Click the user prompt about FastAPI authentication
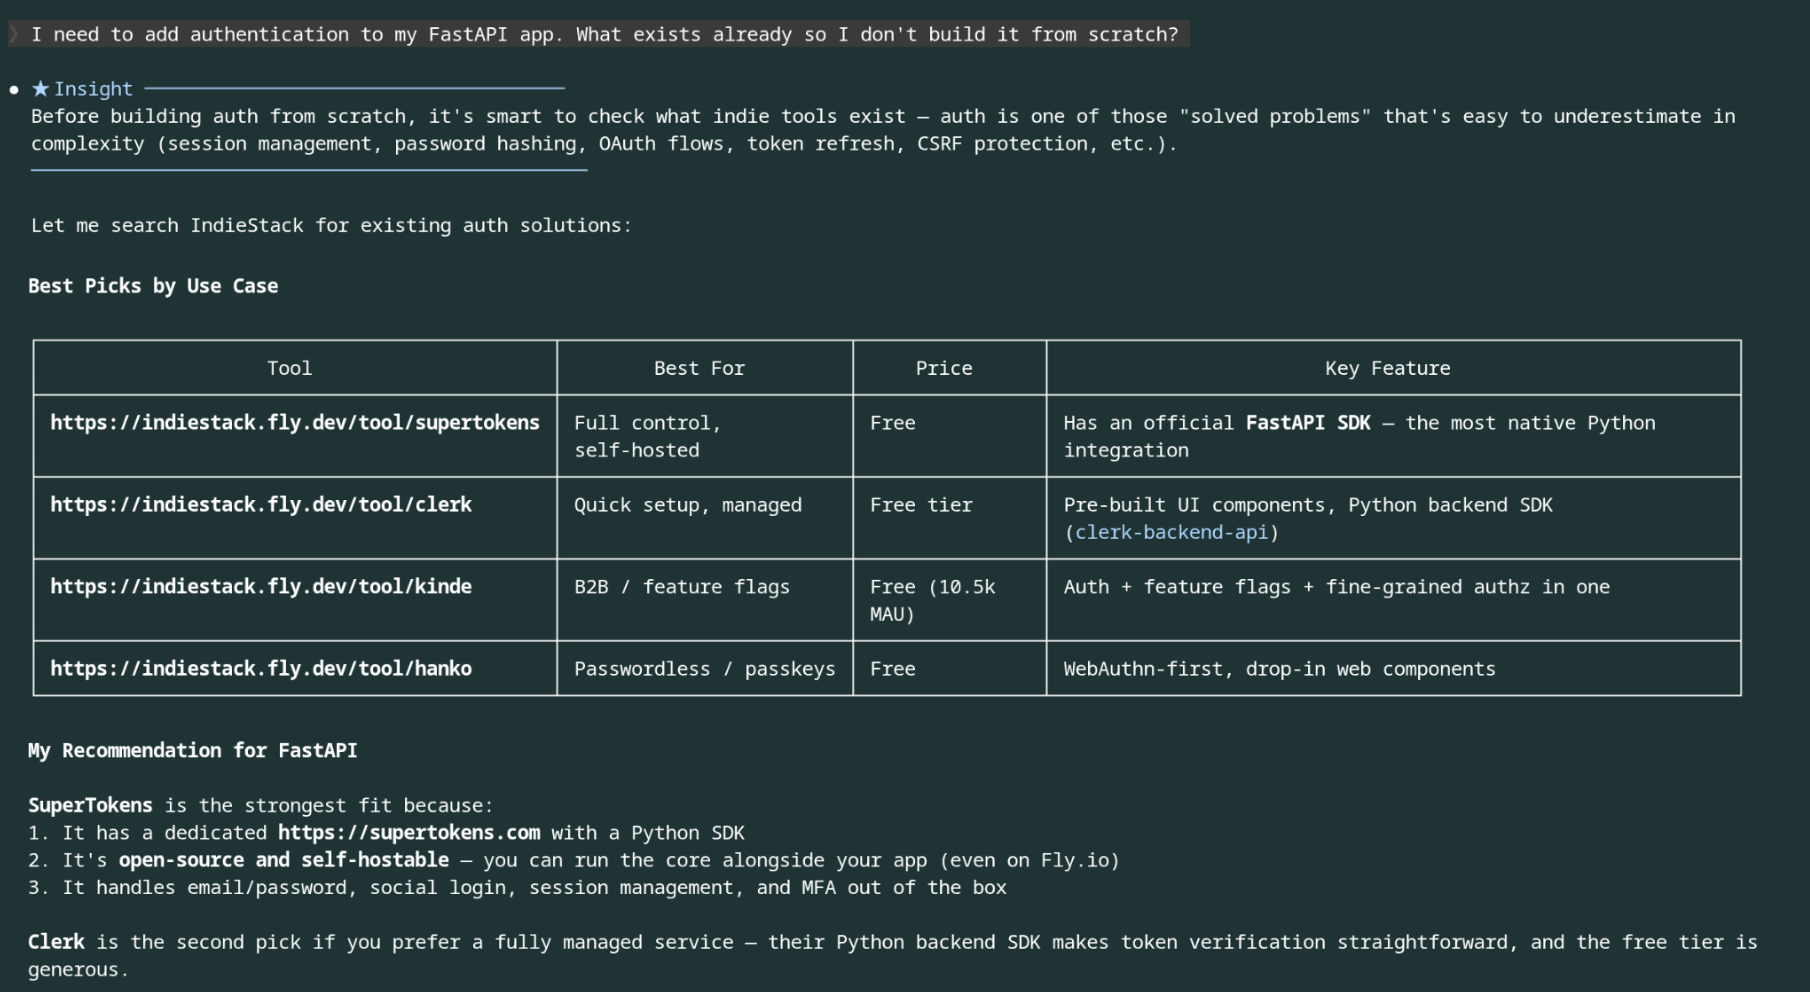Screen dimensions: 1810x992 (604, 34)
